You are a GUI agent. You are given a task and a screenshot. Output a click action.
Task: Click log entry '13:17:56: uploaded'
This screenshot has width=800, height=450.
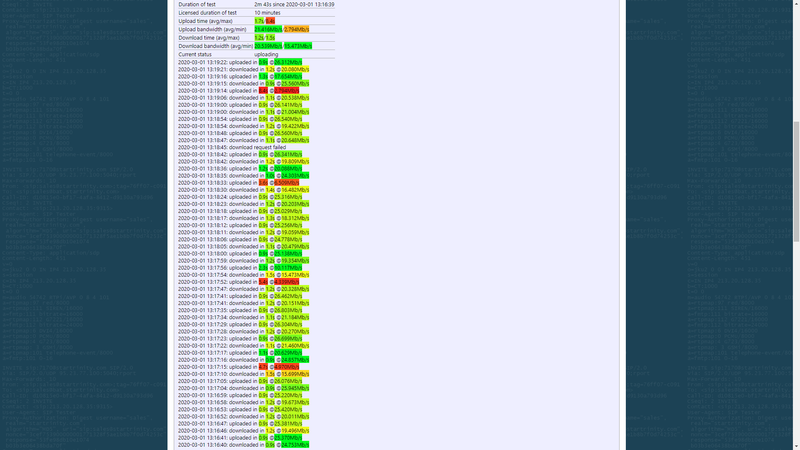[240, 268]
